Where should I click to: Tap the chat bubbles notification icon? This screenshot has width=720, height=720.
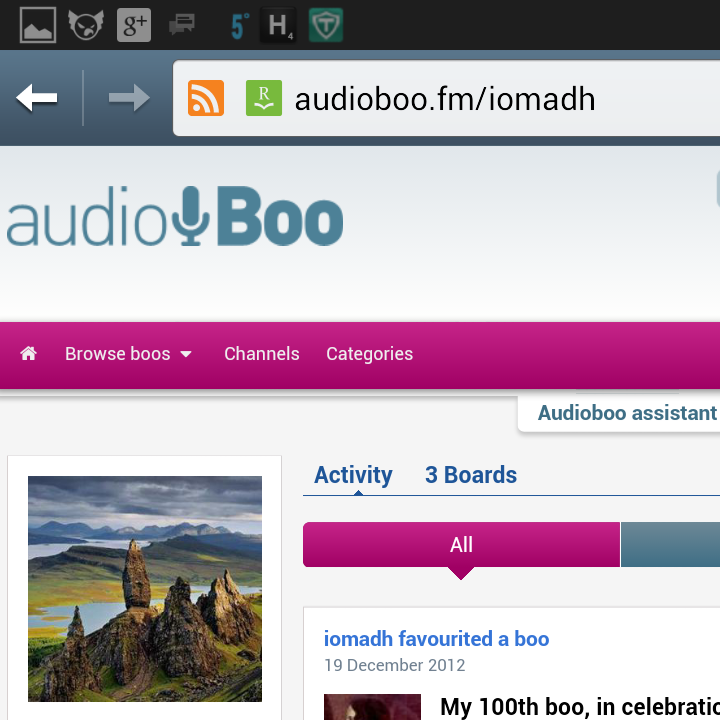click(182, 25)
